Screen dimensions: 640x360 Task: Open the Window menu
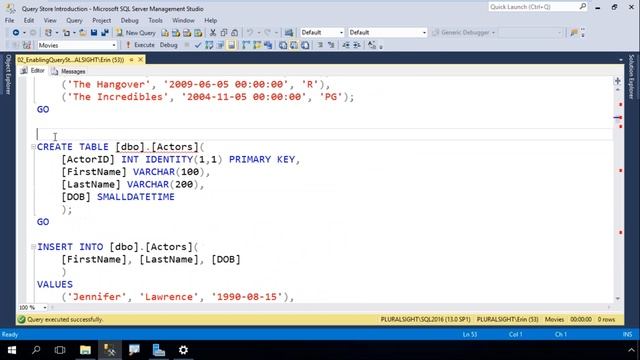183,20
